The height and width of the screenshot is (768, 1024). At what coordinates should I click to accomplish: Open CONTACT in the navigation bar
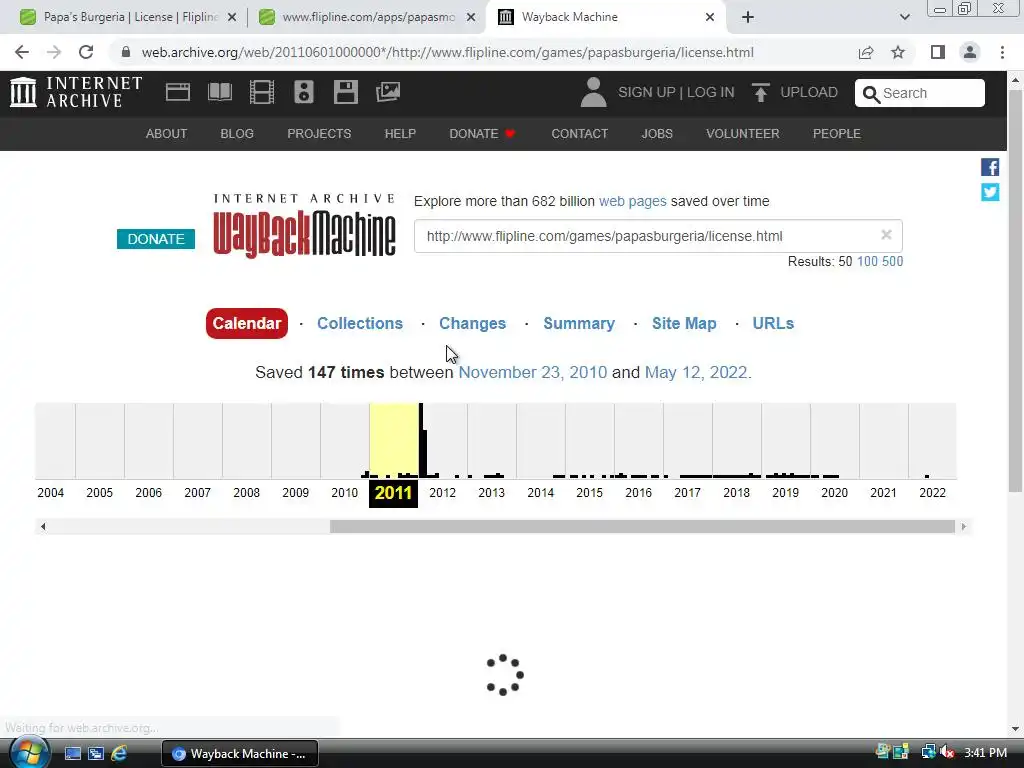click(x=579, y=134)
